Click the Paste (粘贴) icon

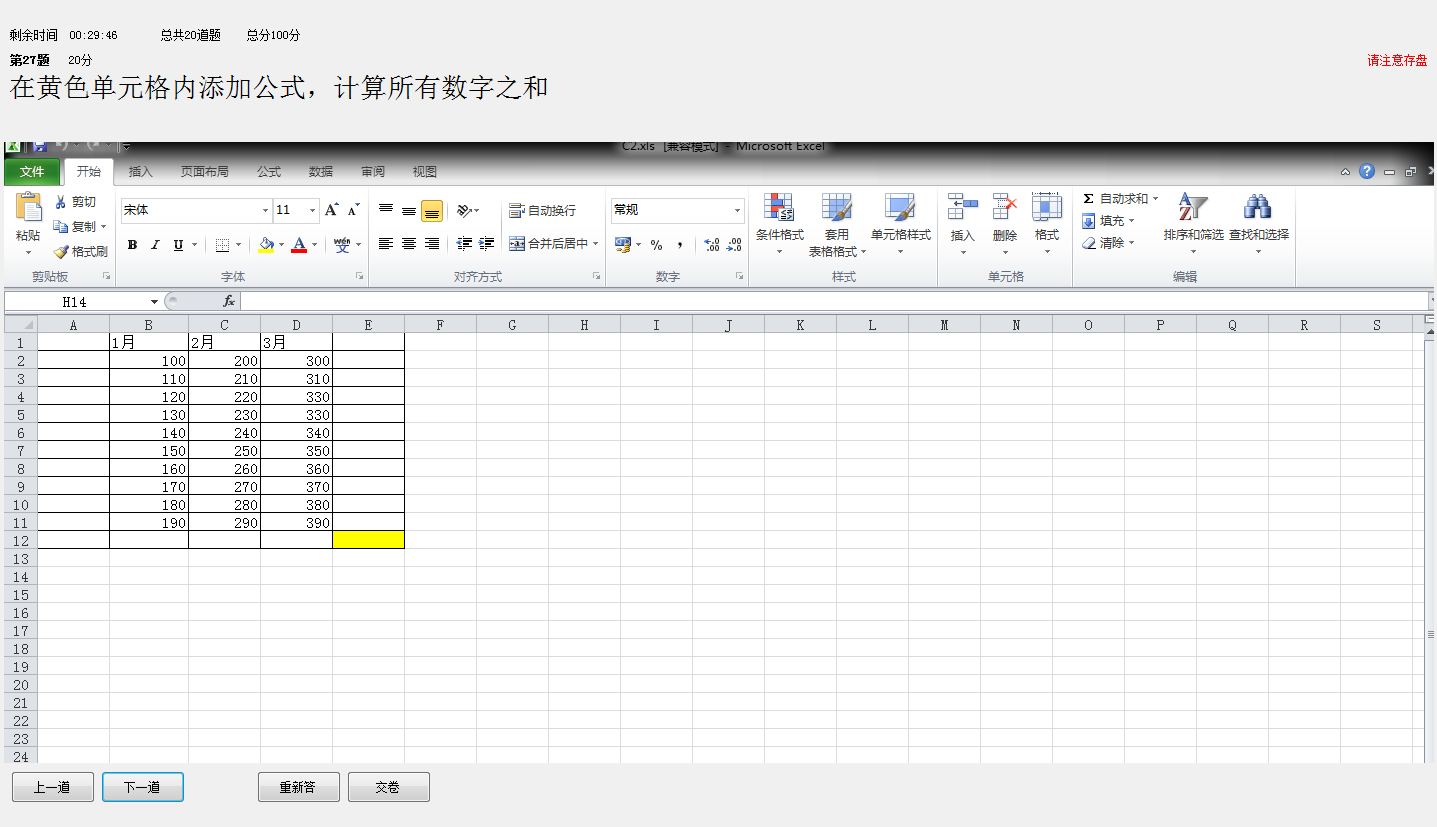[x=28, y=208]
